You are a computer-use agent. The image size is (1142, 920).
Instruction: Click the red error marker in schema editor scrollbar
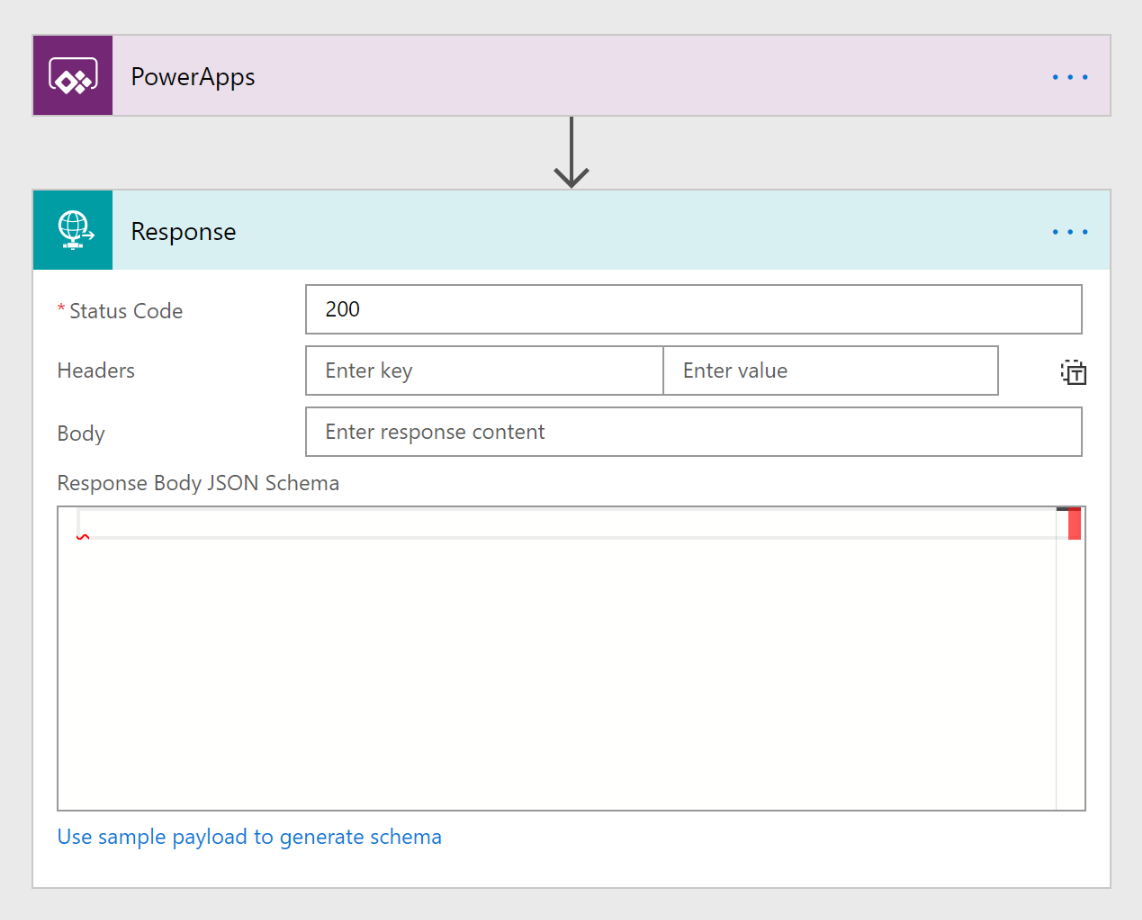click(1074, 525)
